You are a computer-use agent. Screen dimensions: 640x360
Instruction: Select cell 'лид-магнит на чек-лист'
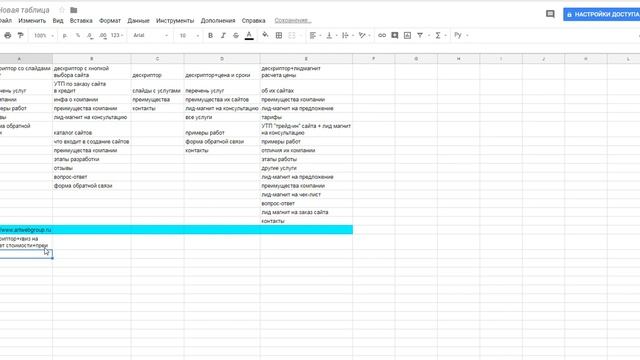pyautogui.click(x=306, y=195)
